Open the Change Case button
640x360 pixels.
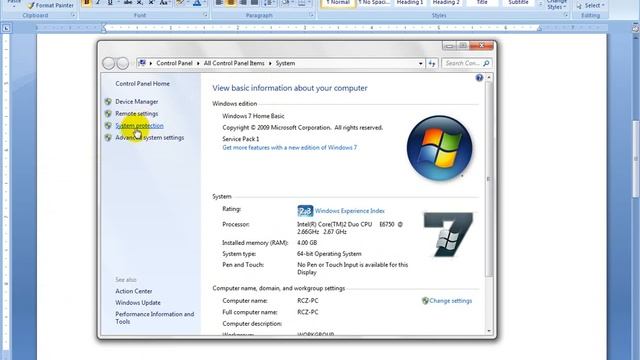pos(164,3)
